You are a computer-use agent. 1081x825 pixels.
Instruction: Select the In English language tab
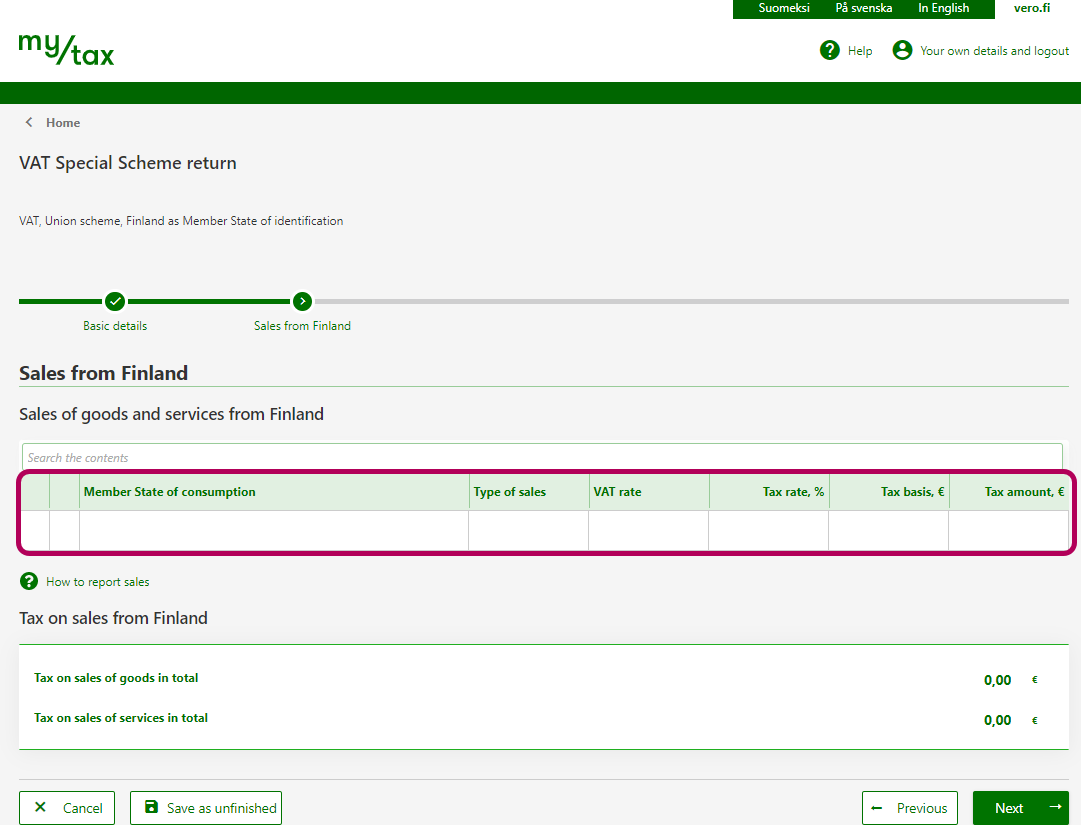943,8
